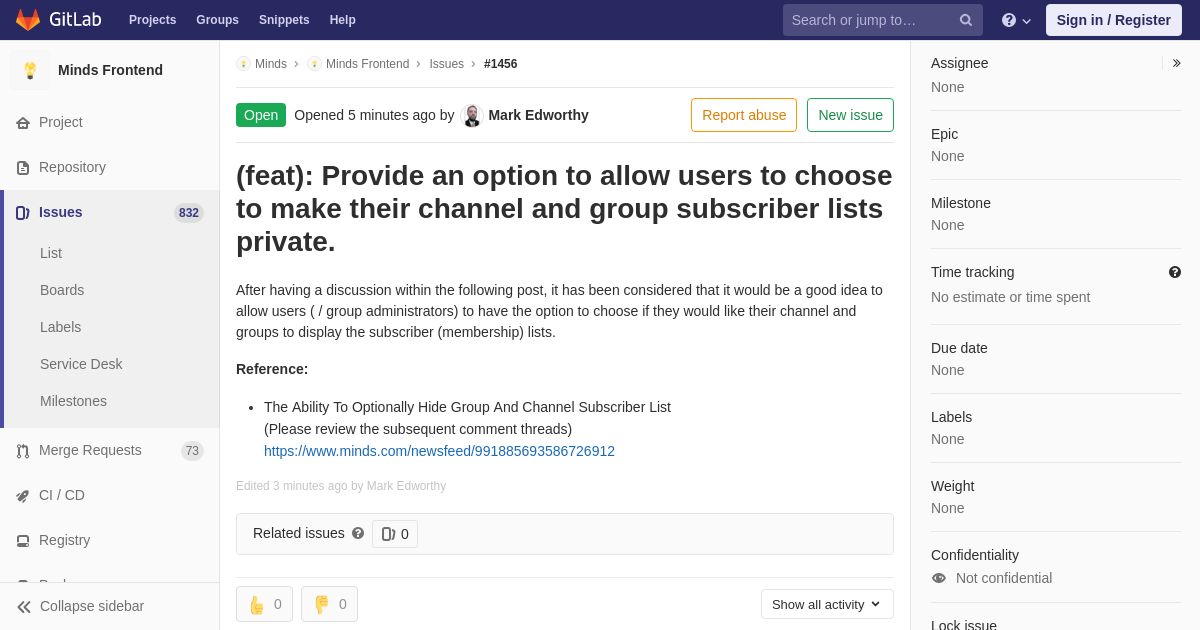Click the search magnifier icon

(966, 20)
